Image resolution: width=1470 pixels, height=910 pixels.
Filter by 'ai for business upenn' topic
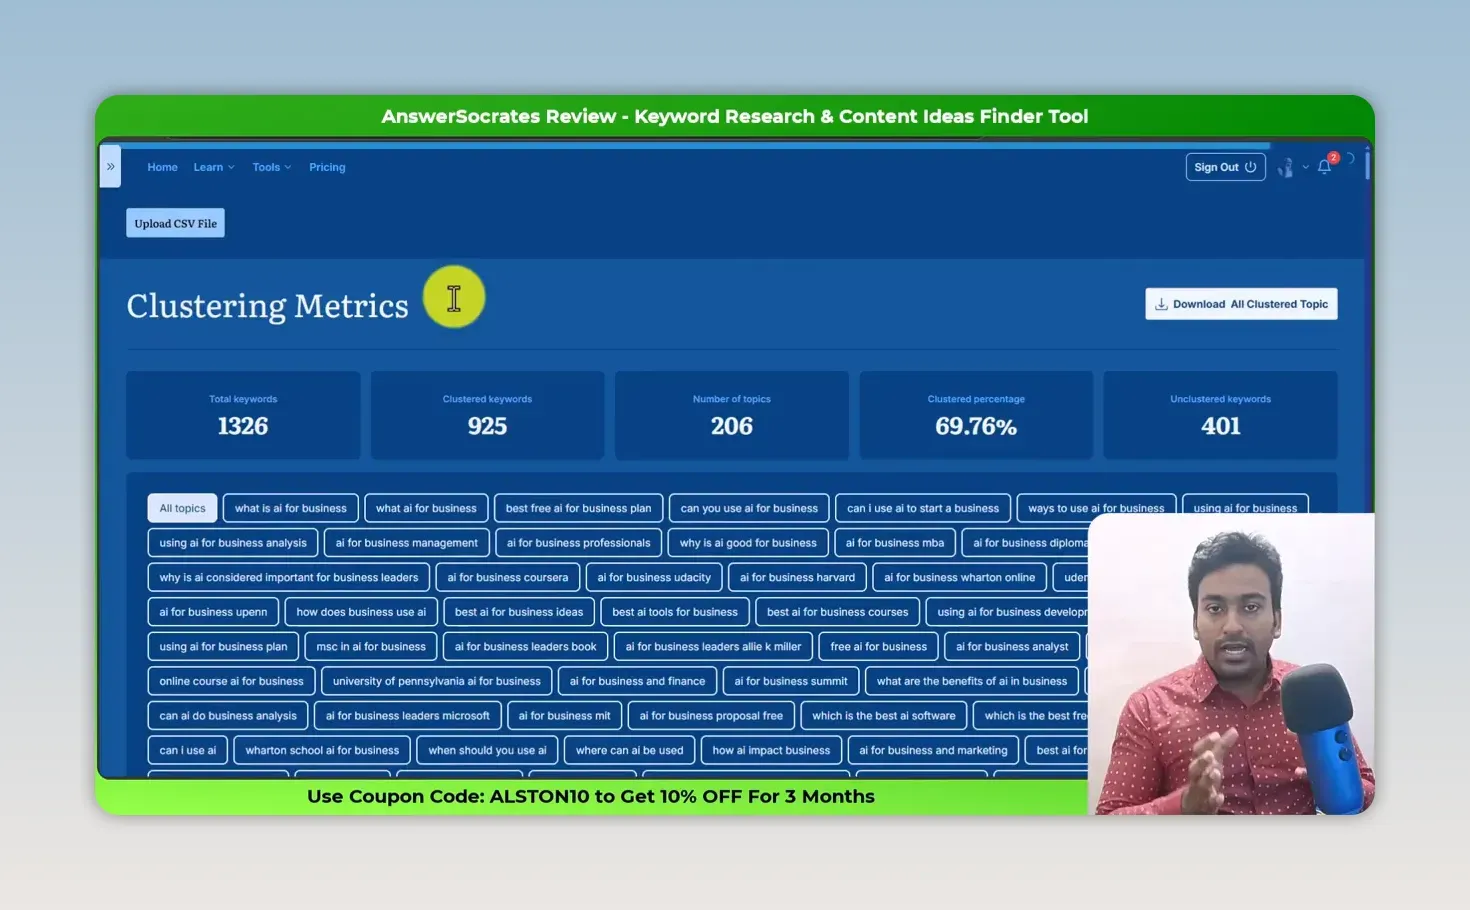point(213,612)
